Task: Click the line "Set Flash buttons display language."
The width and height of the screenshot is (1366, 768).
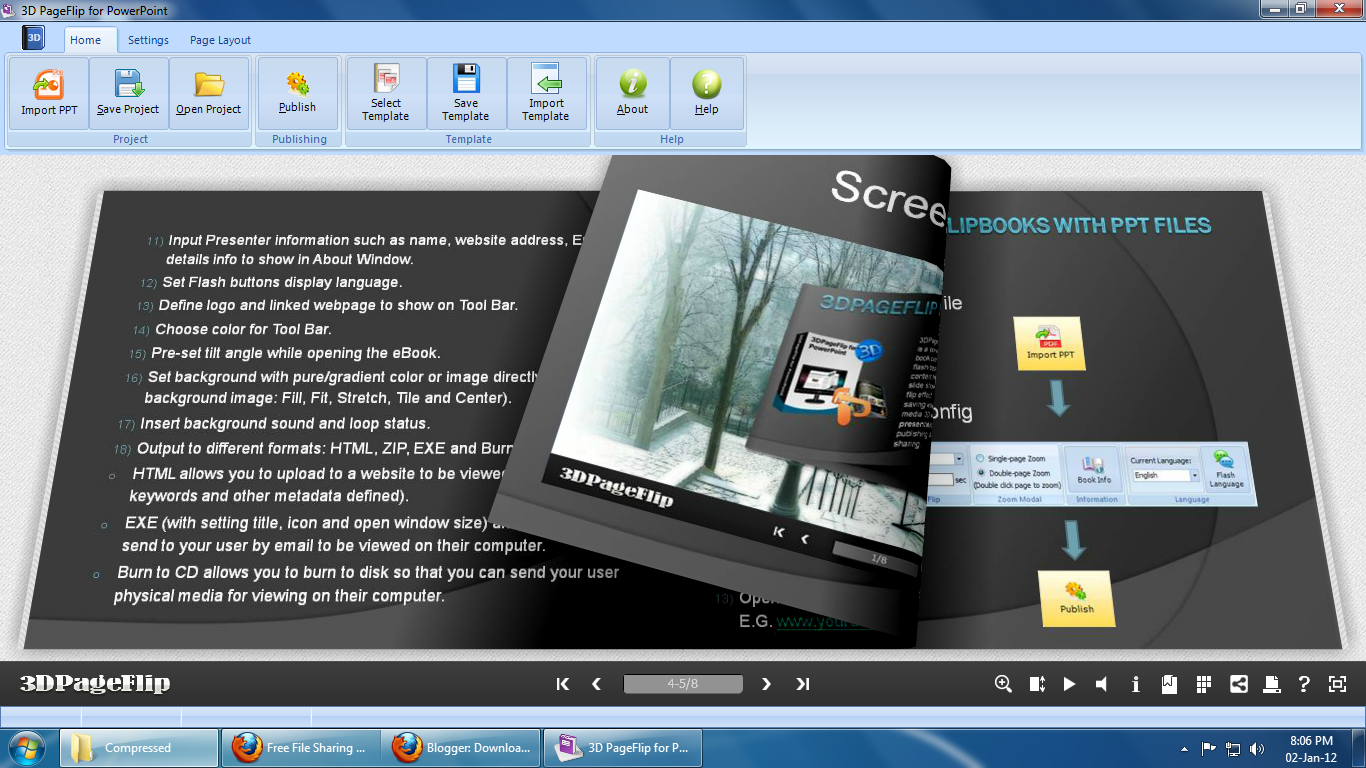Action: pos(282,282)
